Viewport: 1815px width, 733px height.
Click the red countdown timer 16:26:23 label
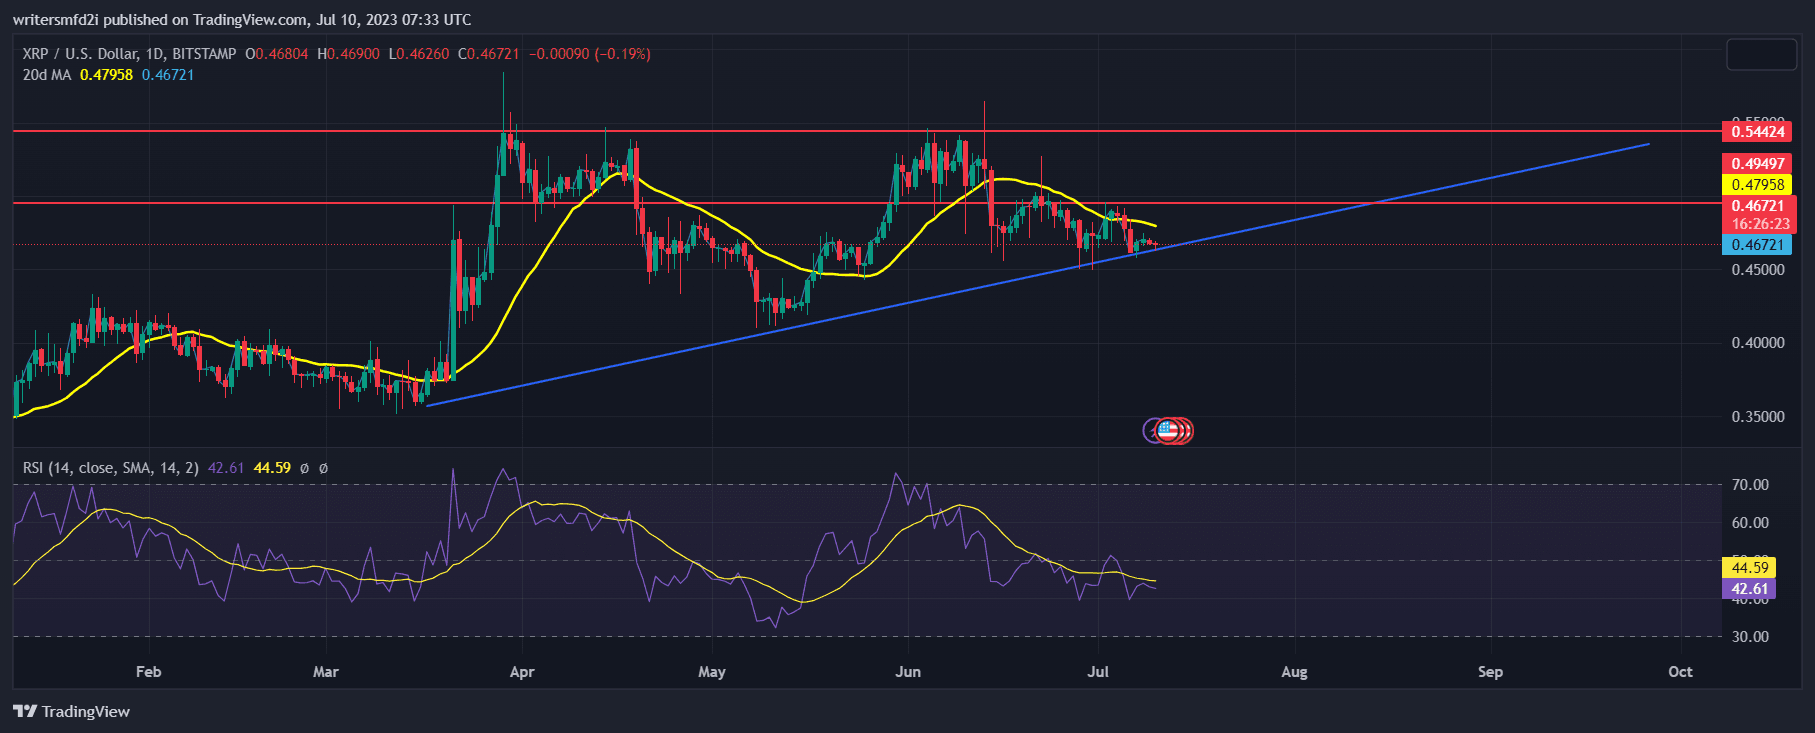click(1760, 224)
